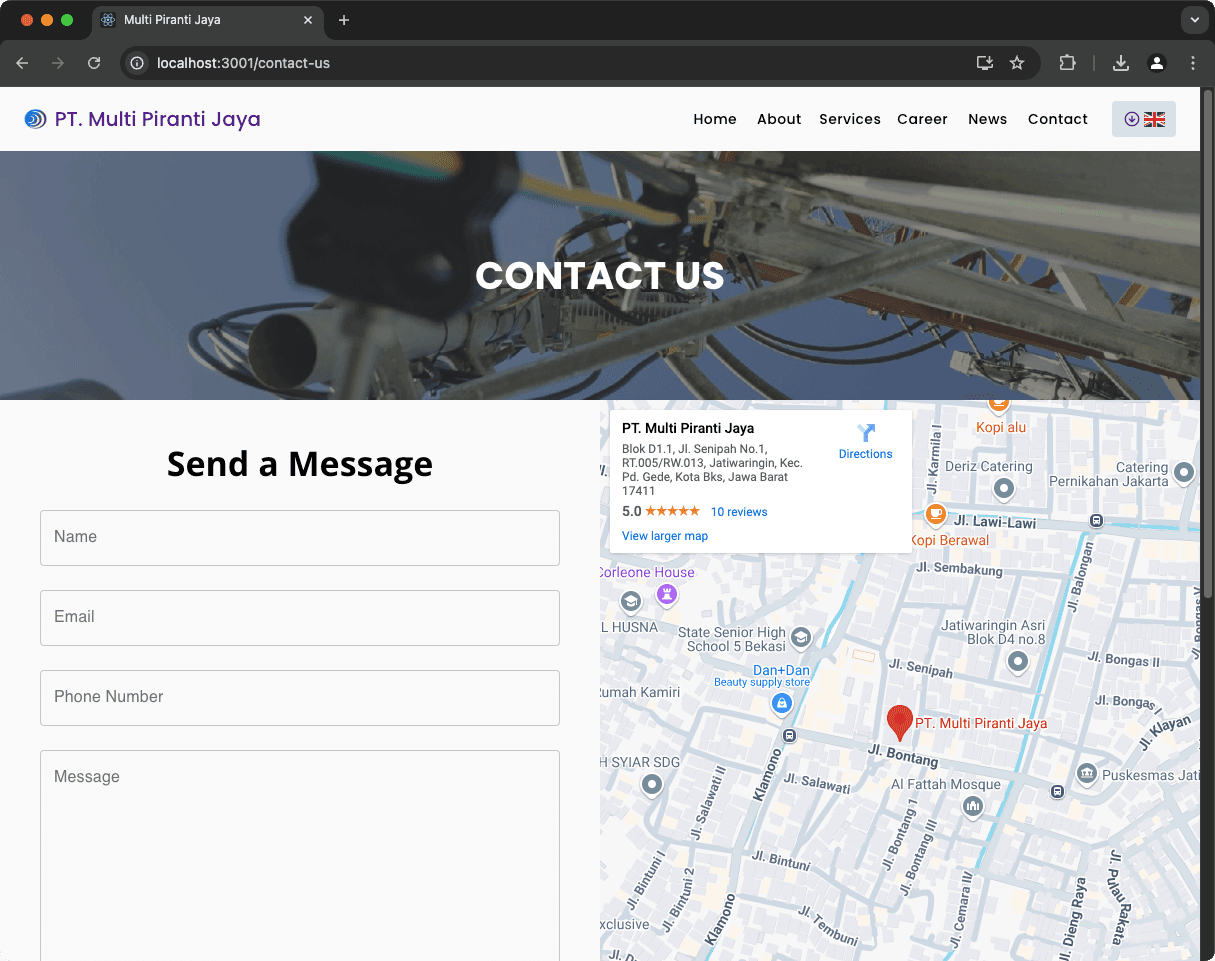Click the PT. Multi Piranti Jaya site title
This screenshot has width=1215, height=961.
pos(158,119)
